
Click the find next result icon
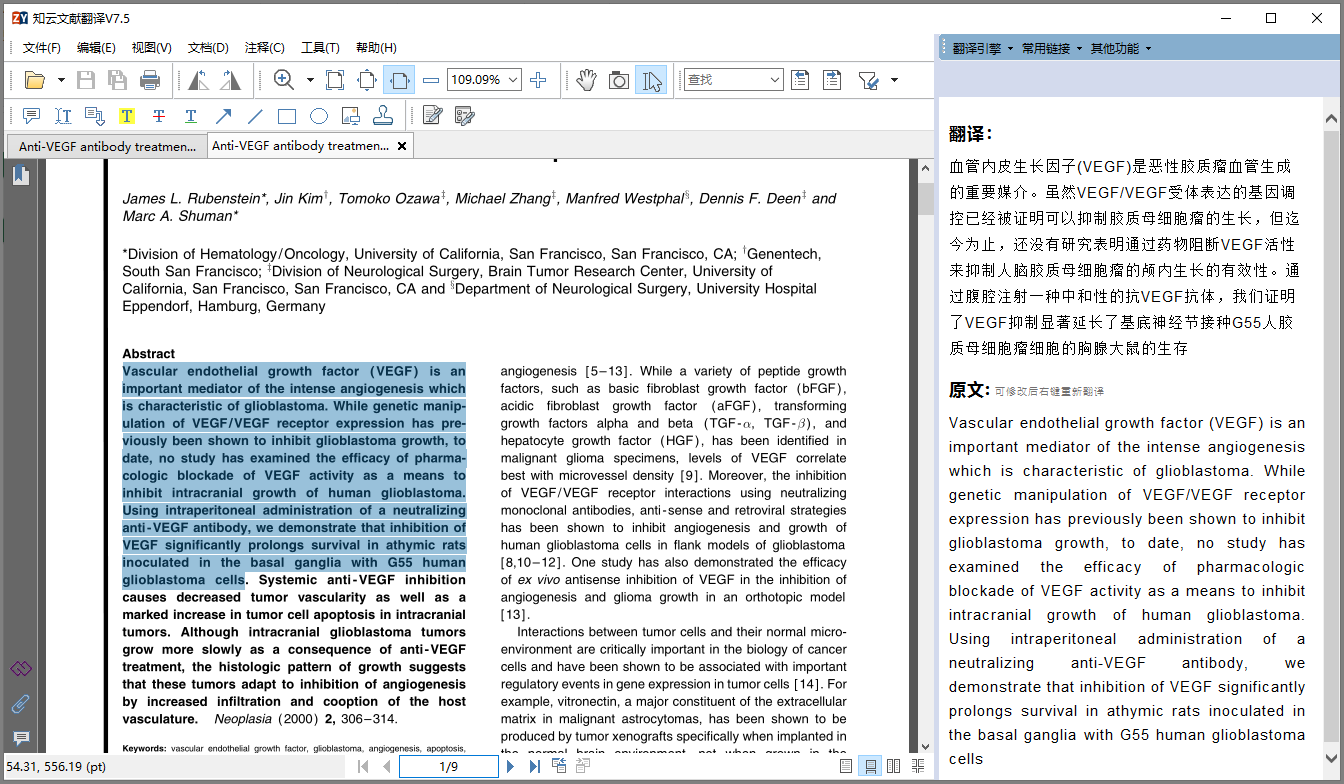832,80
